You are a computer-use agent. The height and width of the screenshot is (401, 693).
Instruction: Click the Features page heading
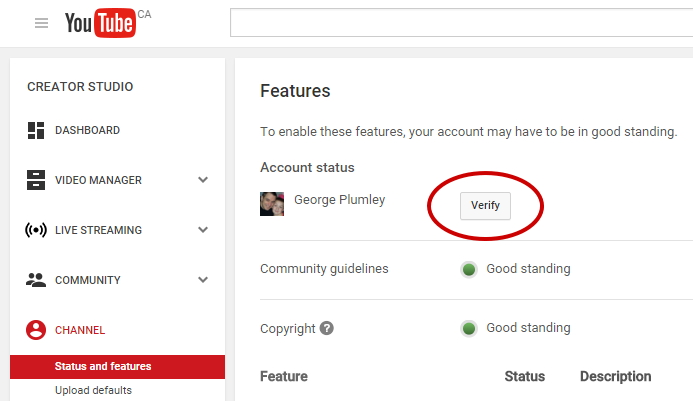295,91
